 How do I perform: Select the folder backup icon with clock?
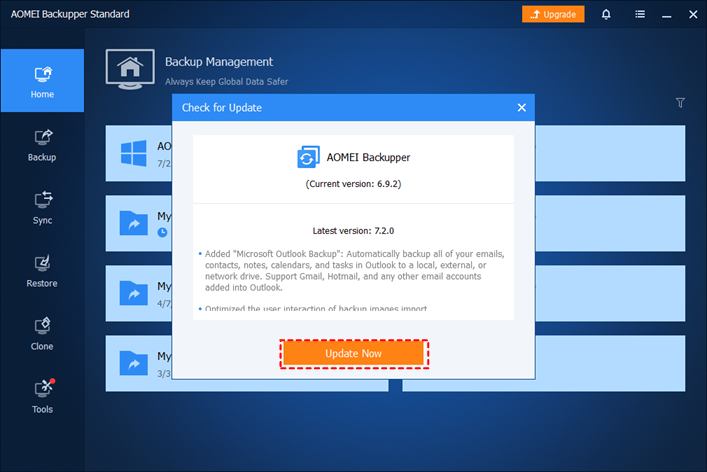[x=133, y=223]
